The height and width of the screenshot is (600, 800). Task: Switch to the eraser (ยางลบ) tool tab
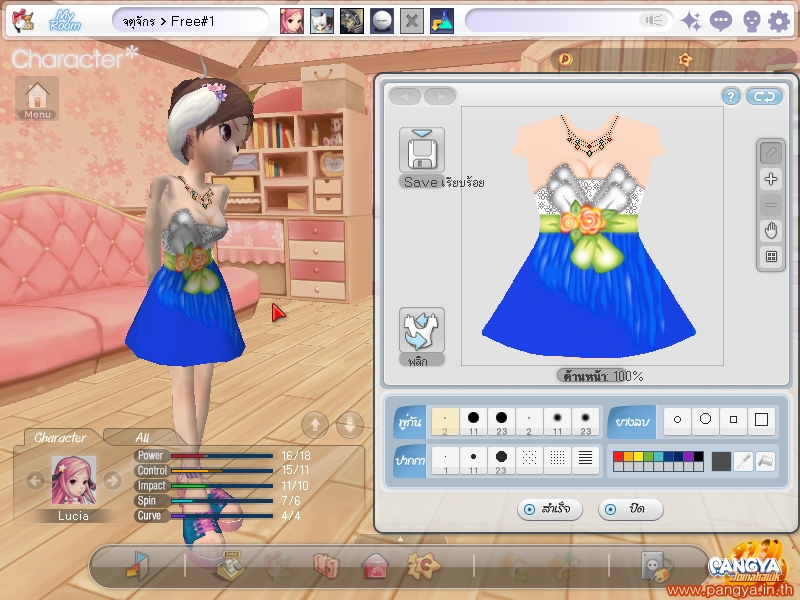(x=632, y=422)
